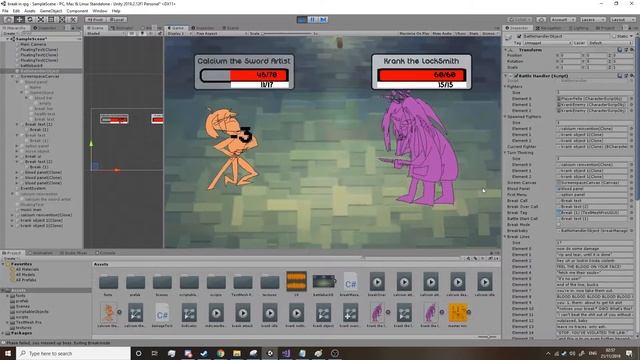Viewport: 640px width, 360px height.
Task: Open the Transform component settings gear
Action: pos(631,50)
